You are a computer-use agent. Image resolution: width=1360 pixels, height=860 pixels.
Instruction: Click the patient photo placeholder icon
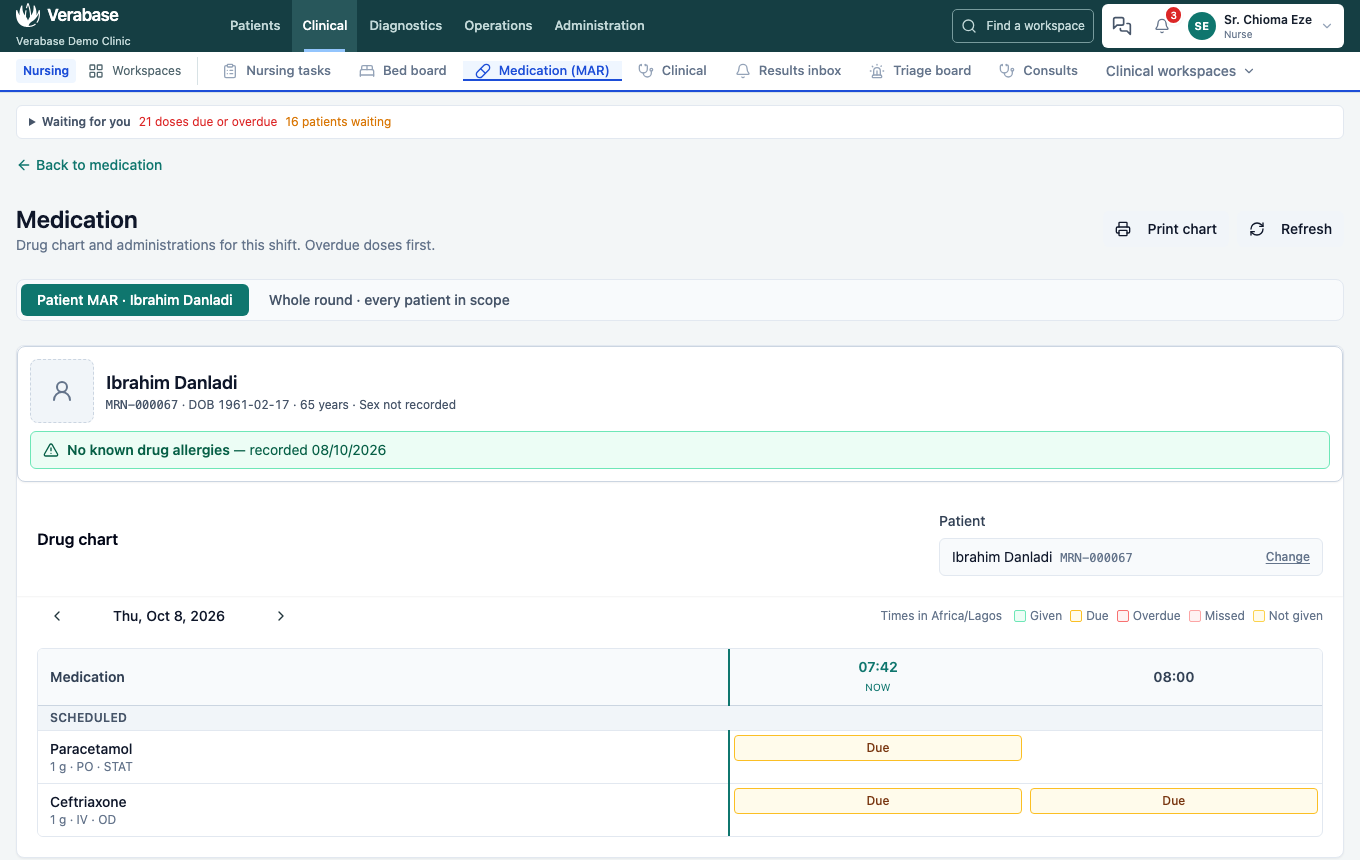pyautogui.click(x=62, y=391)
